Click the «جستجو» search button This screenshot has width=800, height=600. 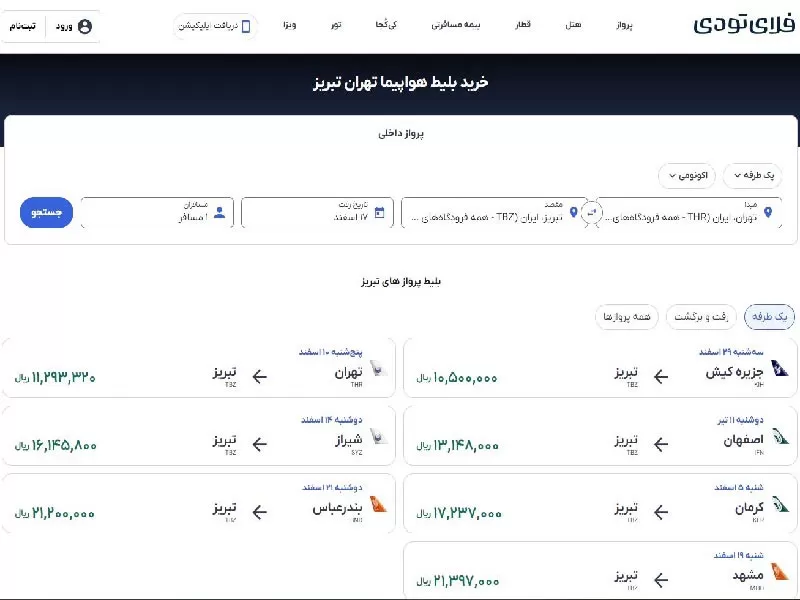pyautogui.click(x=45, y=212)
